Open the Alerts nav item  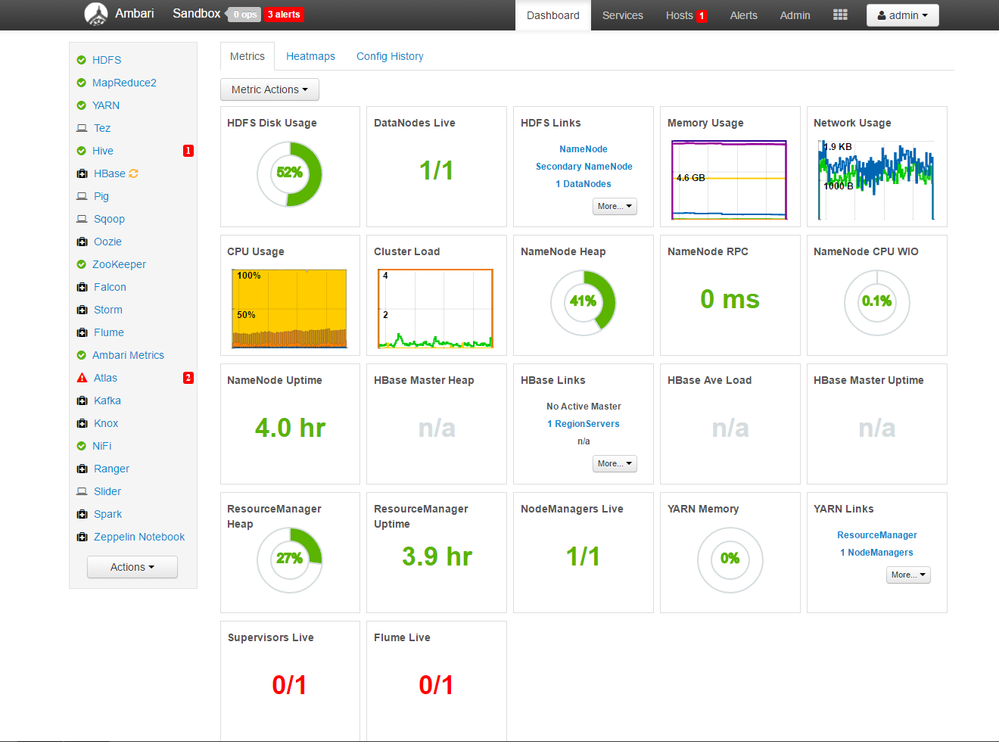[744, 15]
